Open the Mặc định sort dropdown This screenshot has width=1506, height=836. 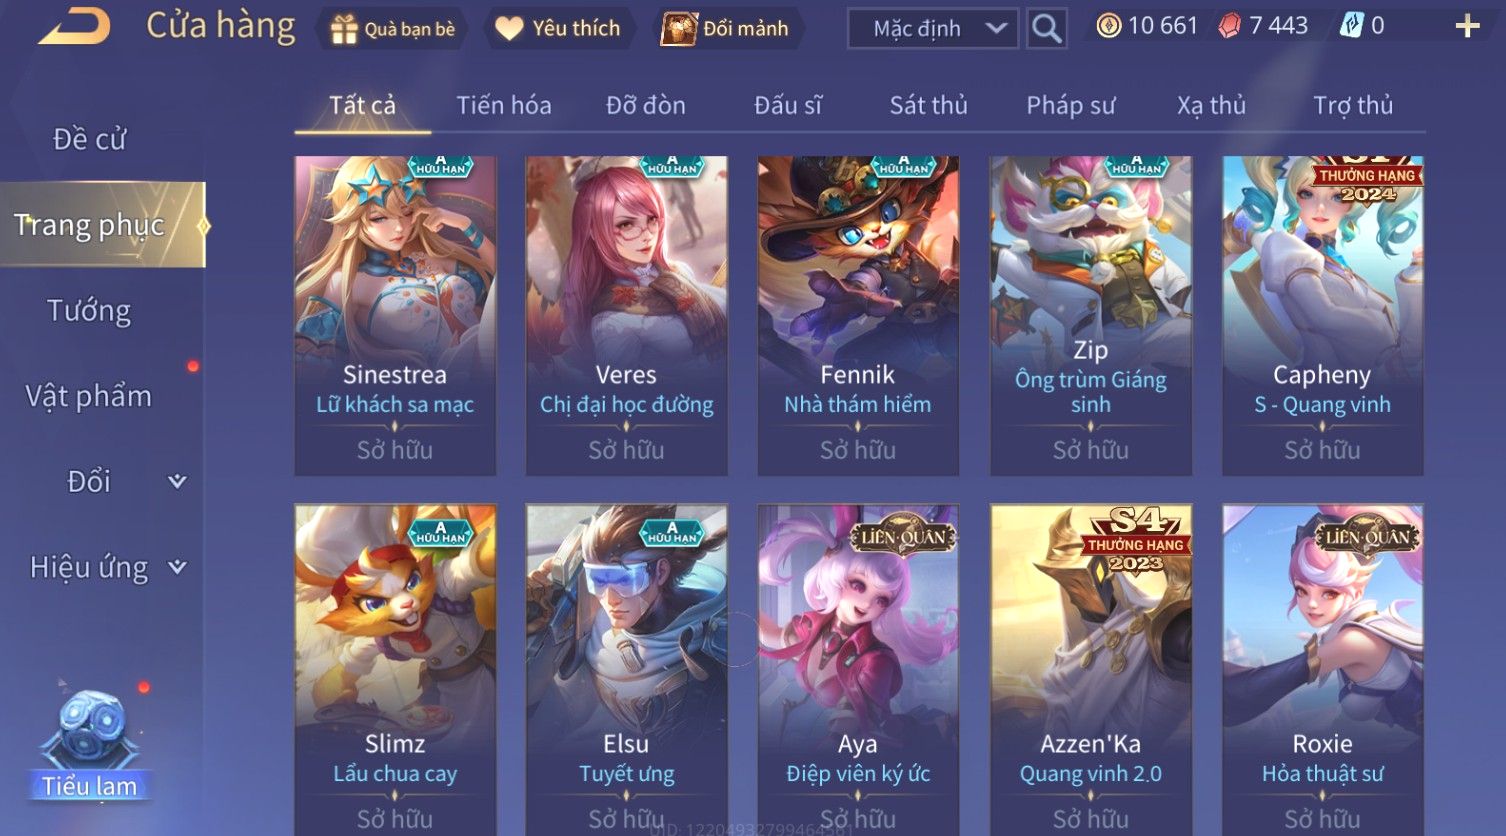pos(932,29)
